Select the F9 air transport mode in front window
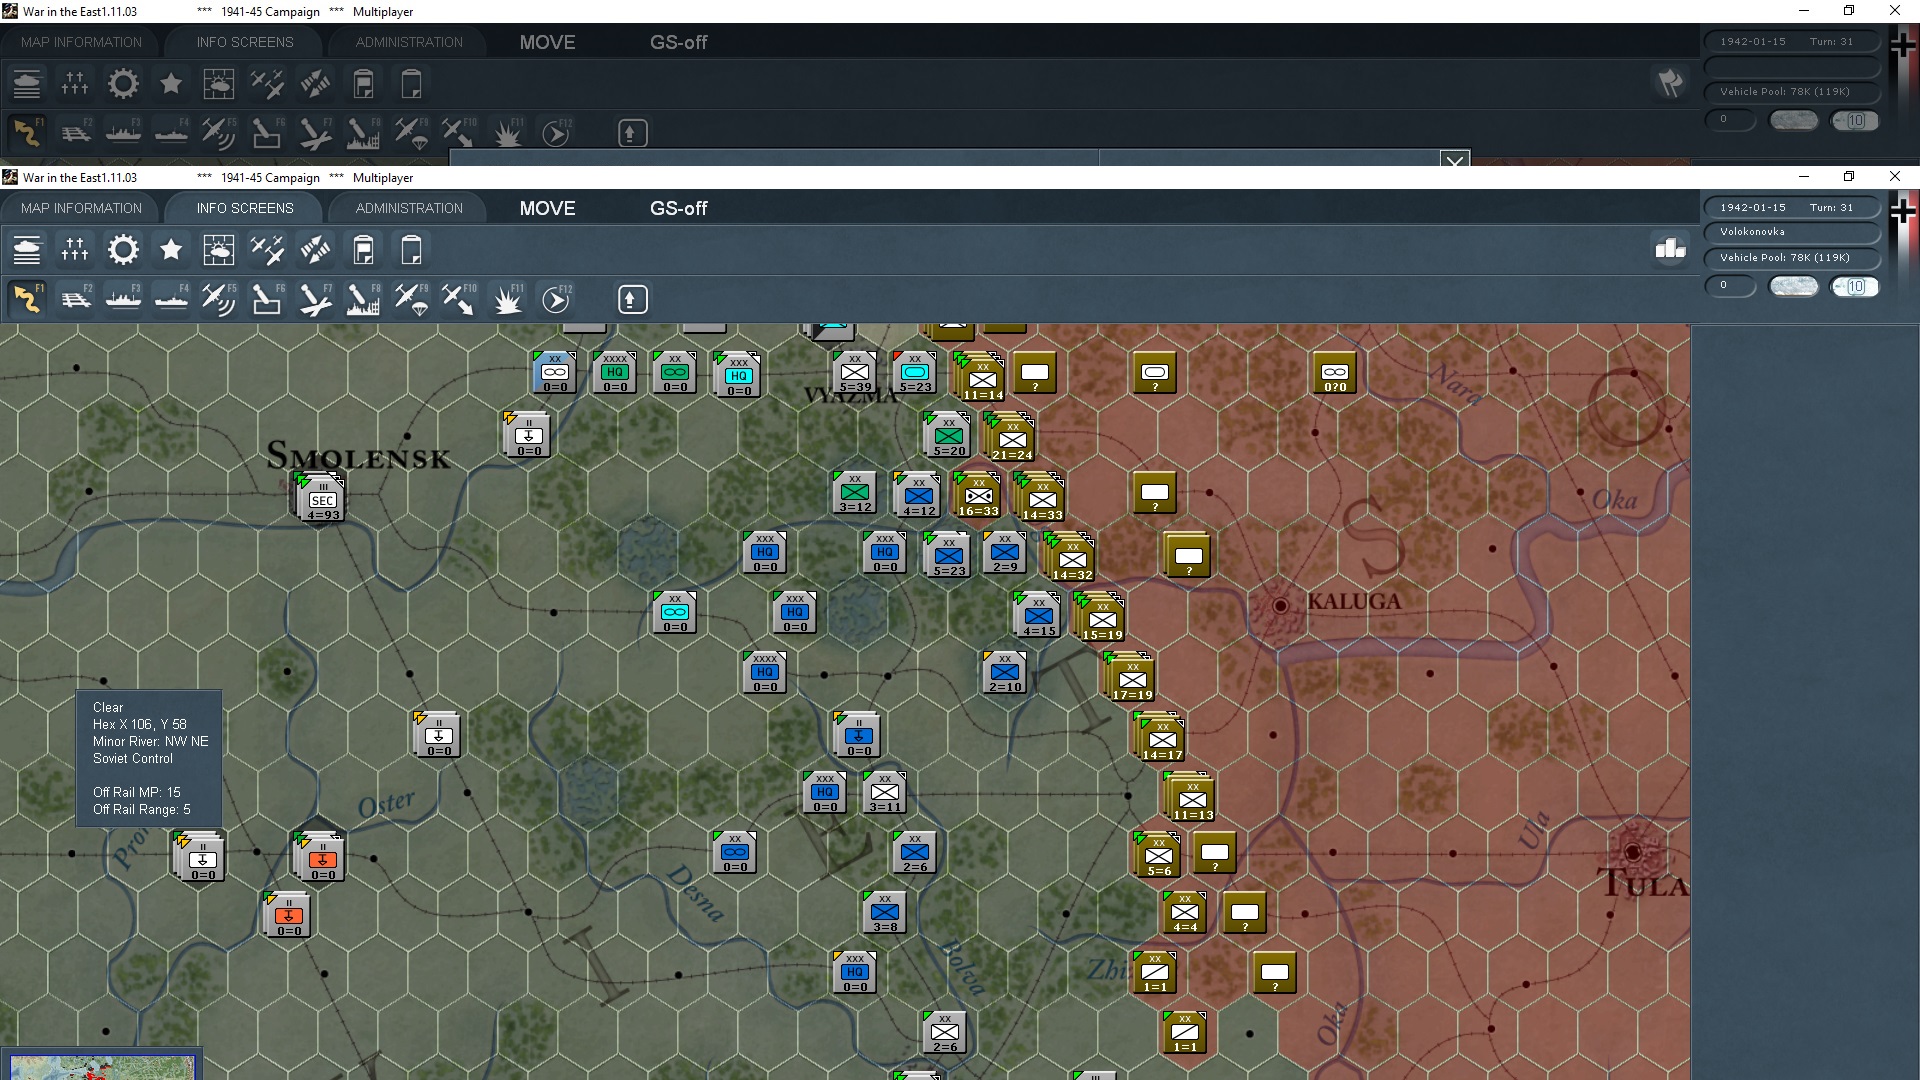The image size is (1920, 1080). click(411, 299)
